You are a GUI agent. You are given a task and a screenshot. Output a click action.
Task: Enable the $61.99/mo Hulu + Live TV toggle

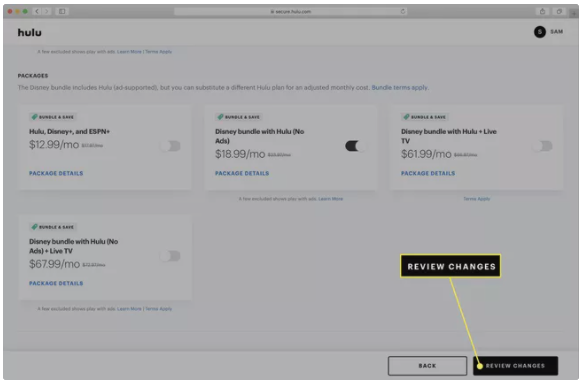(x=542, y=146)
